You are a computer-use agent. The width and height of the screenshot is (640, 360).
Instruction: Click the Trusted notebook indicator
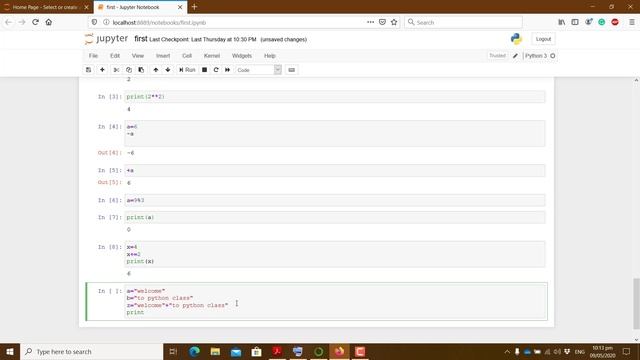pyautogui.click(x=497, y=56)
